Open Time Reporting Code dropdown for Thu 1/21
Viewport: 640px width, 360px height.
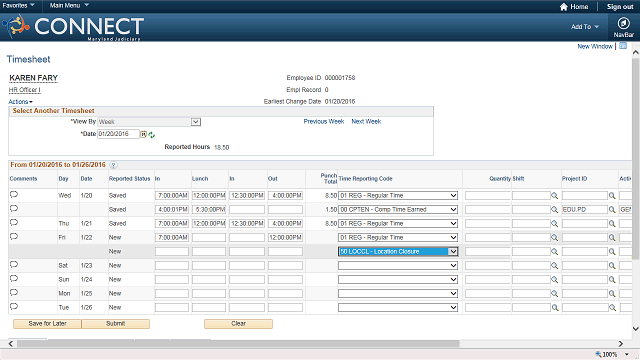(398, 223)
